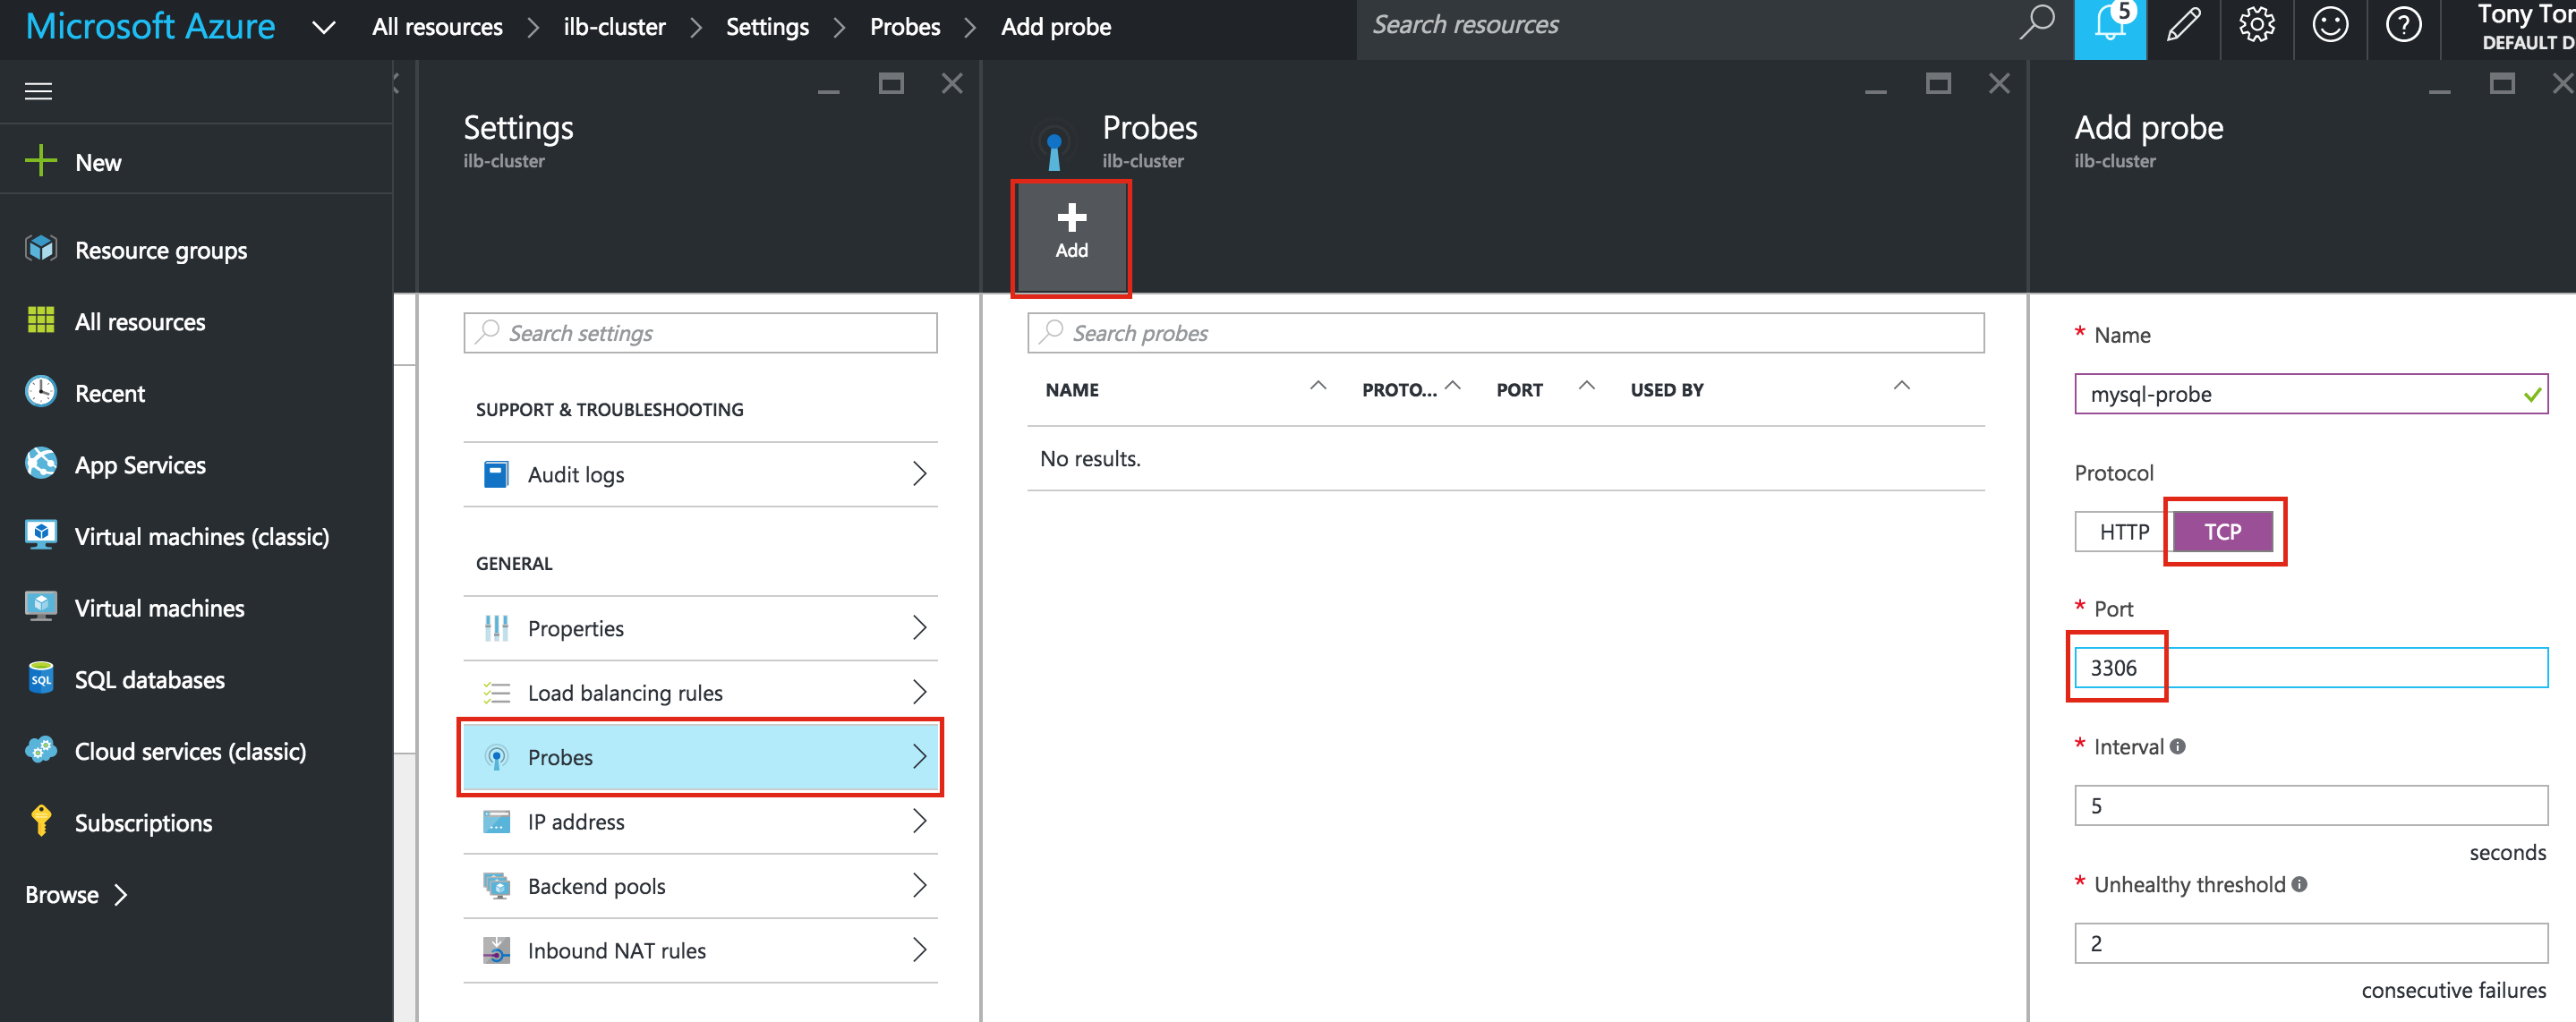
Task: Click the Interval field with 5
Action: pyautogui.click(x=2311, y=806)
